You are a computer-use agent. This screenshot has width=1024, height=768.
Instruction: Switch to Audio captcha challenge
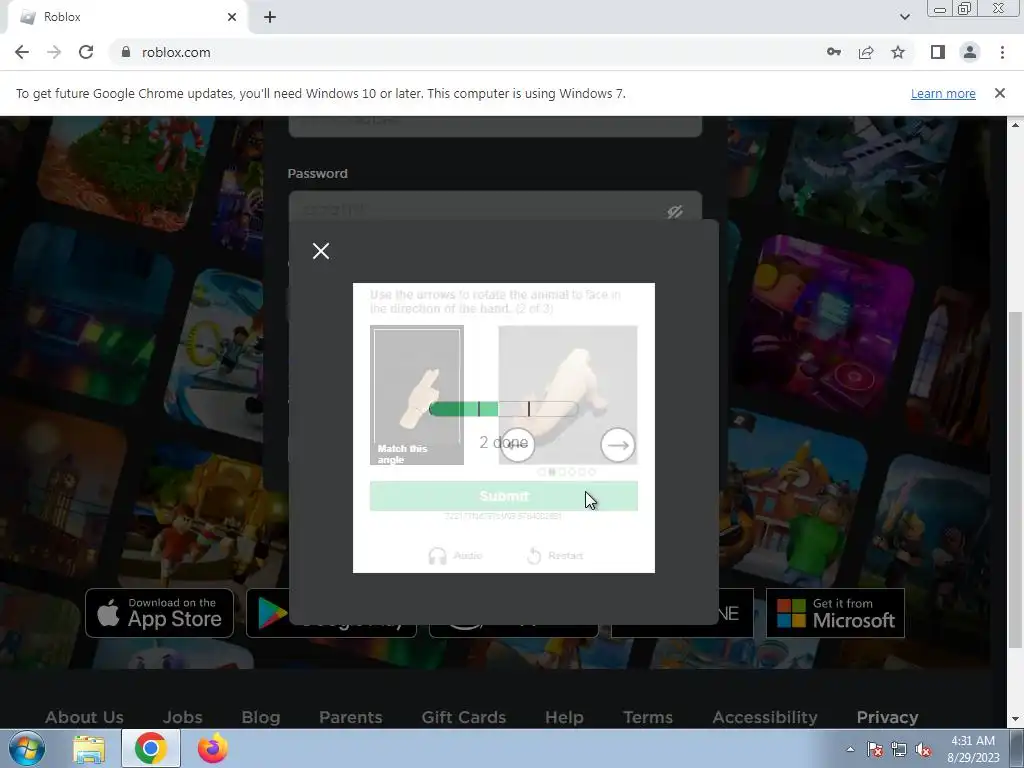pos(455,556)
